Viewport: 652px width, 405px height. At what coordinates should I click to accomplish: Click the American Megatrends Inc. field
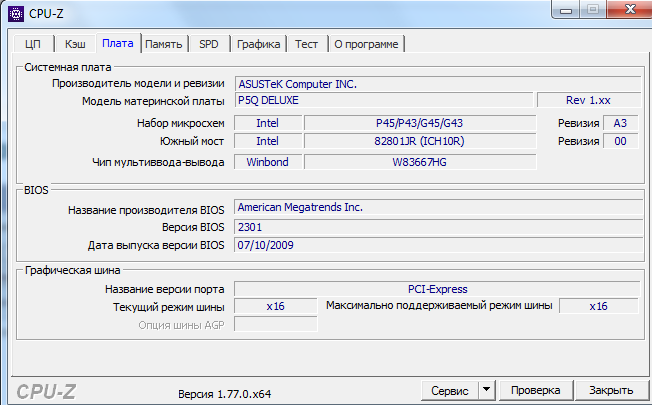439,207
